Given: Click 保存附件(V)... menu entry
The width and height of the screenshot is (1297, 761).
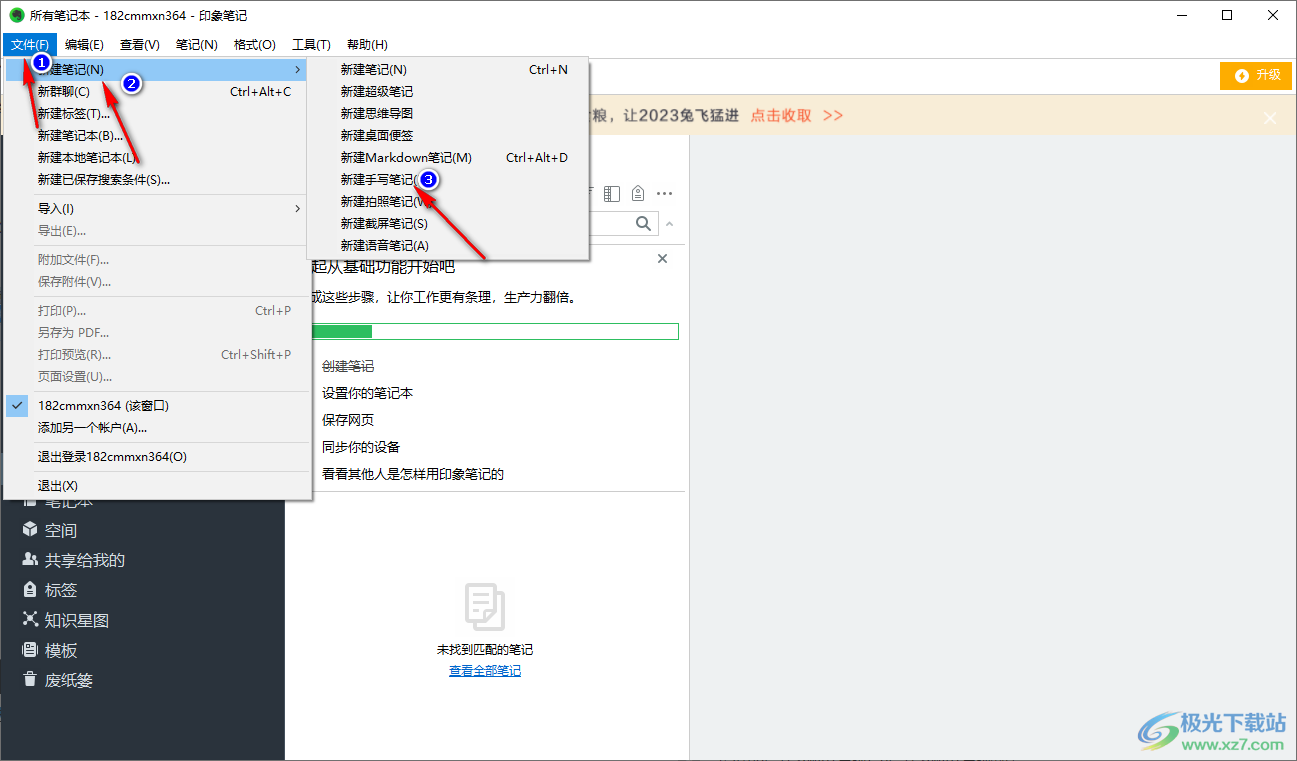Looking at the screenshot, I should coord(158,282).
